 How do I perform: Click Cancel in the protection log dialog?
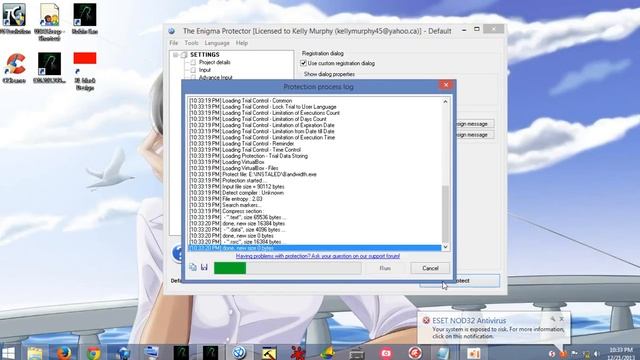click(430, 268)
